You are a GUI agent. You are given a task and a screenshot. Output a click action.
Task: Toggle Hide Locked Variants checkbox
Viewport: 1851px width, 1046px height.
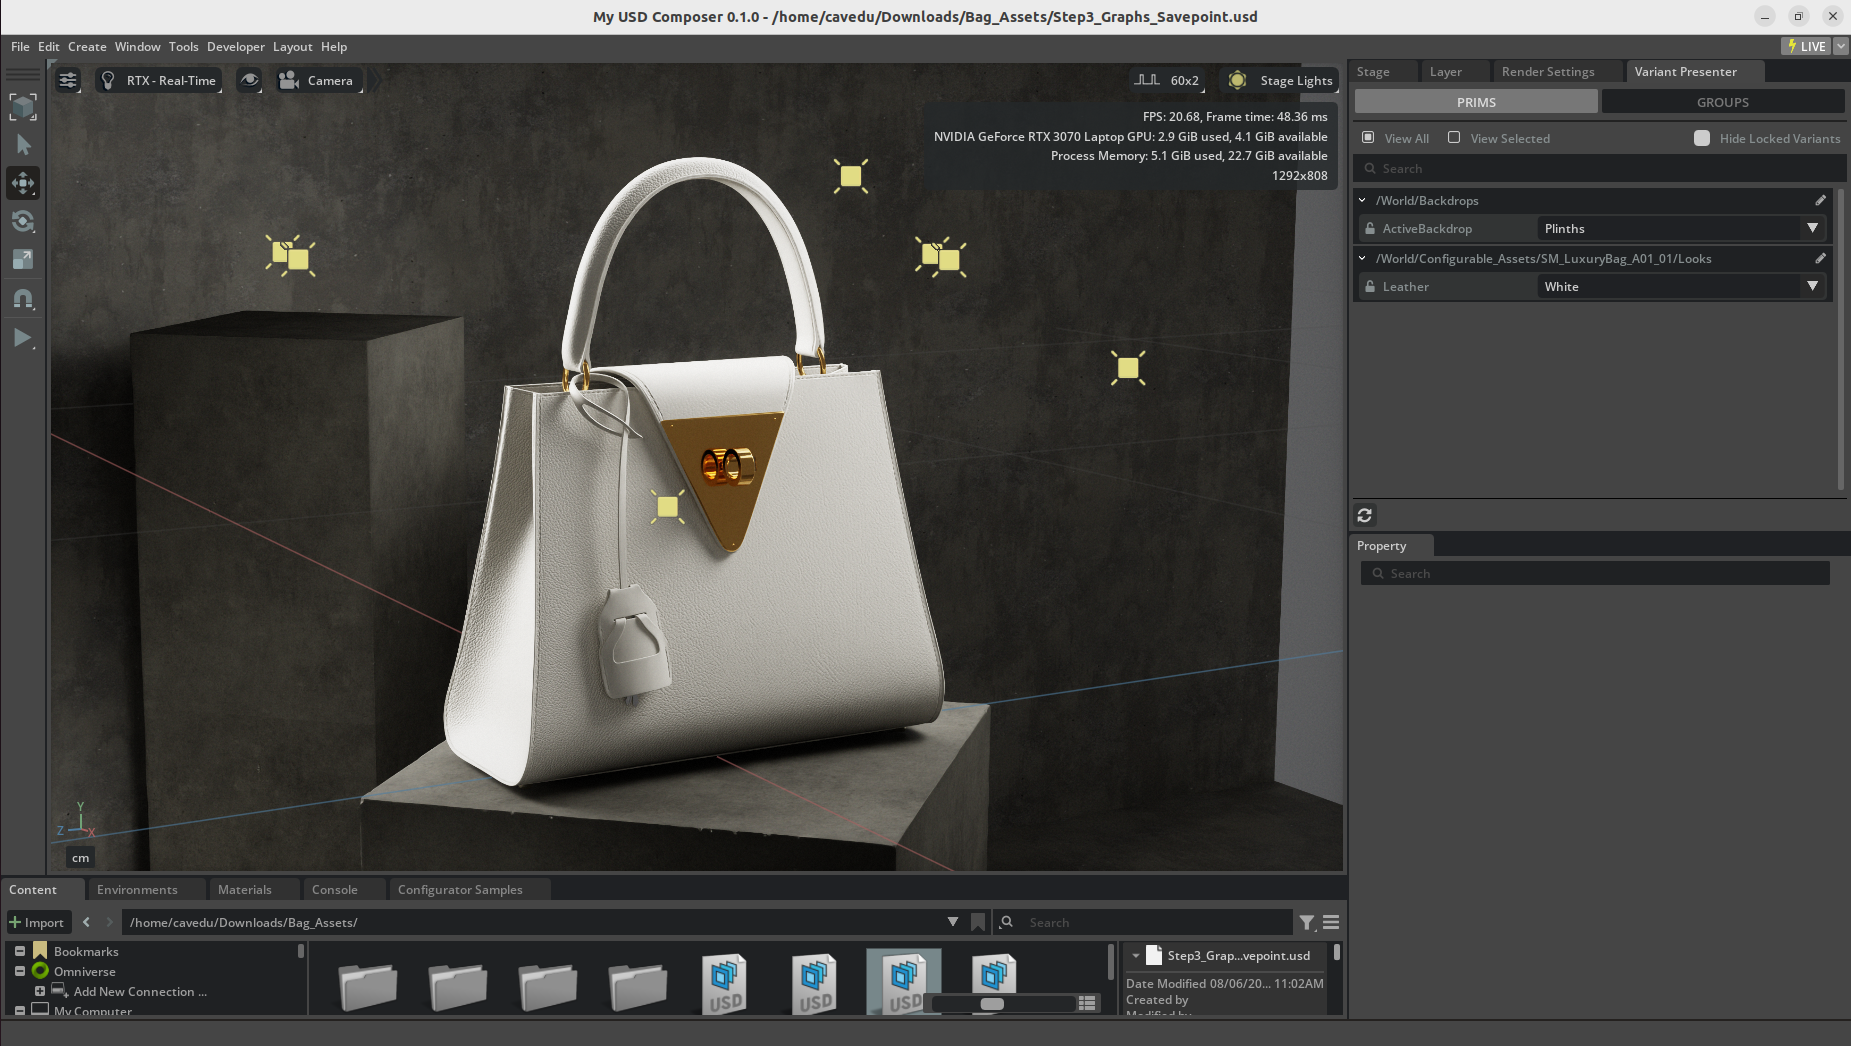(x=1701, y=138)
